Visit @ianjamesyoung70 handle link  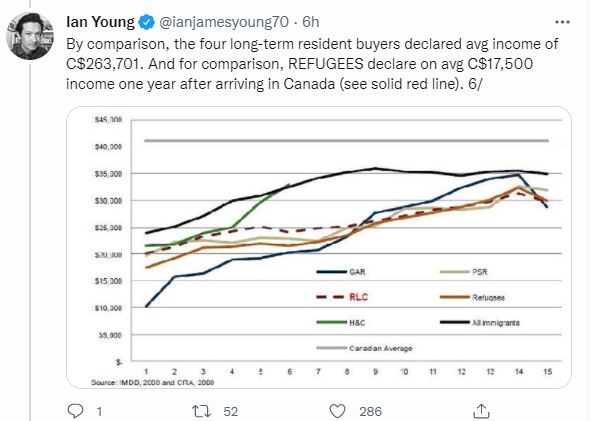(224, 22)
